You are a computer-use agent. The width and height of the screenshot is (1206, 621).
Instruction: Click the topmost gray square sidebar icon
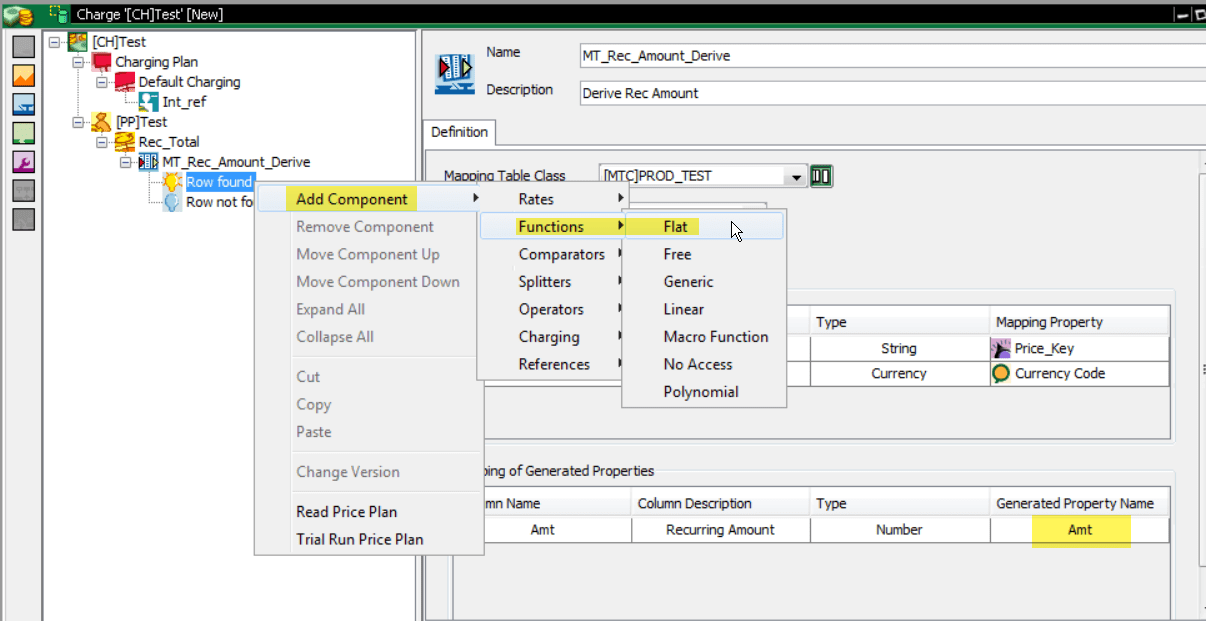(x=24, y=46)
